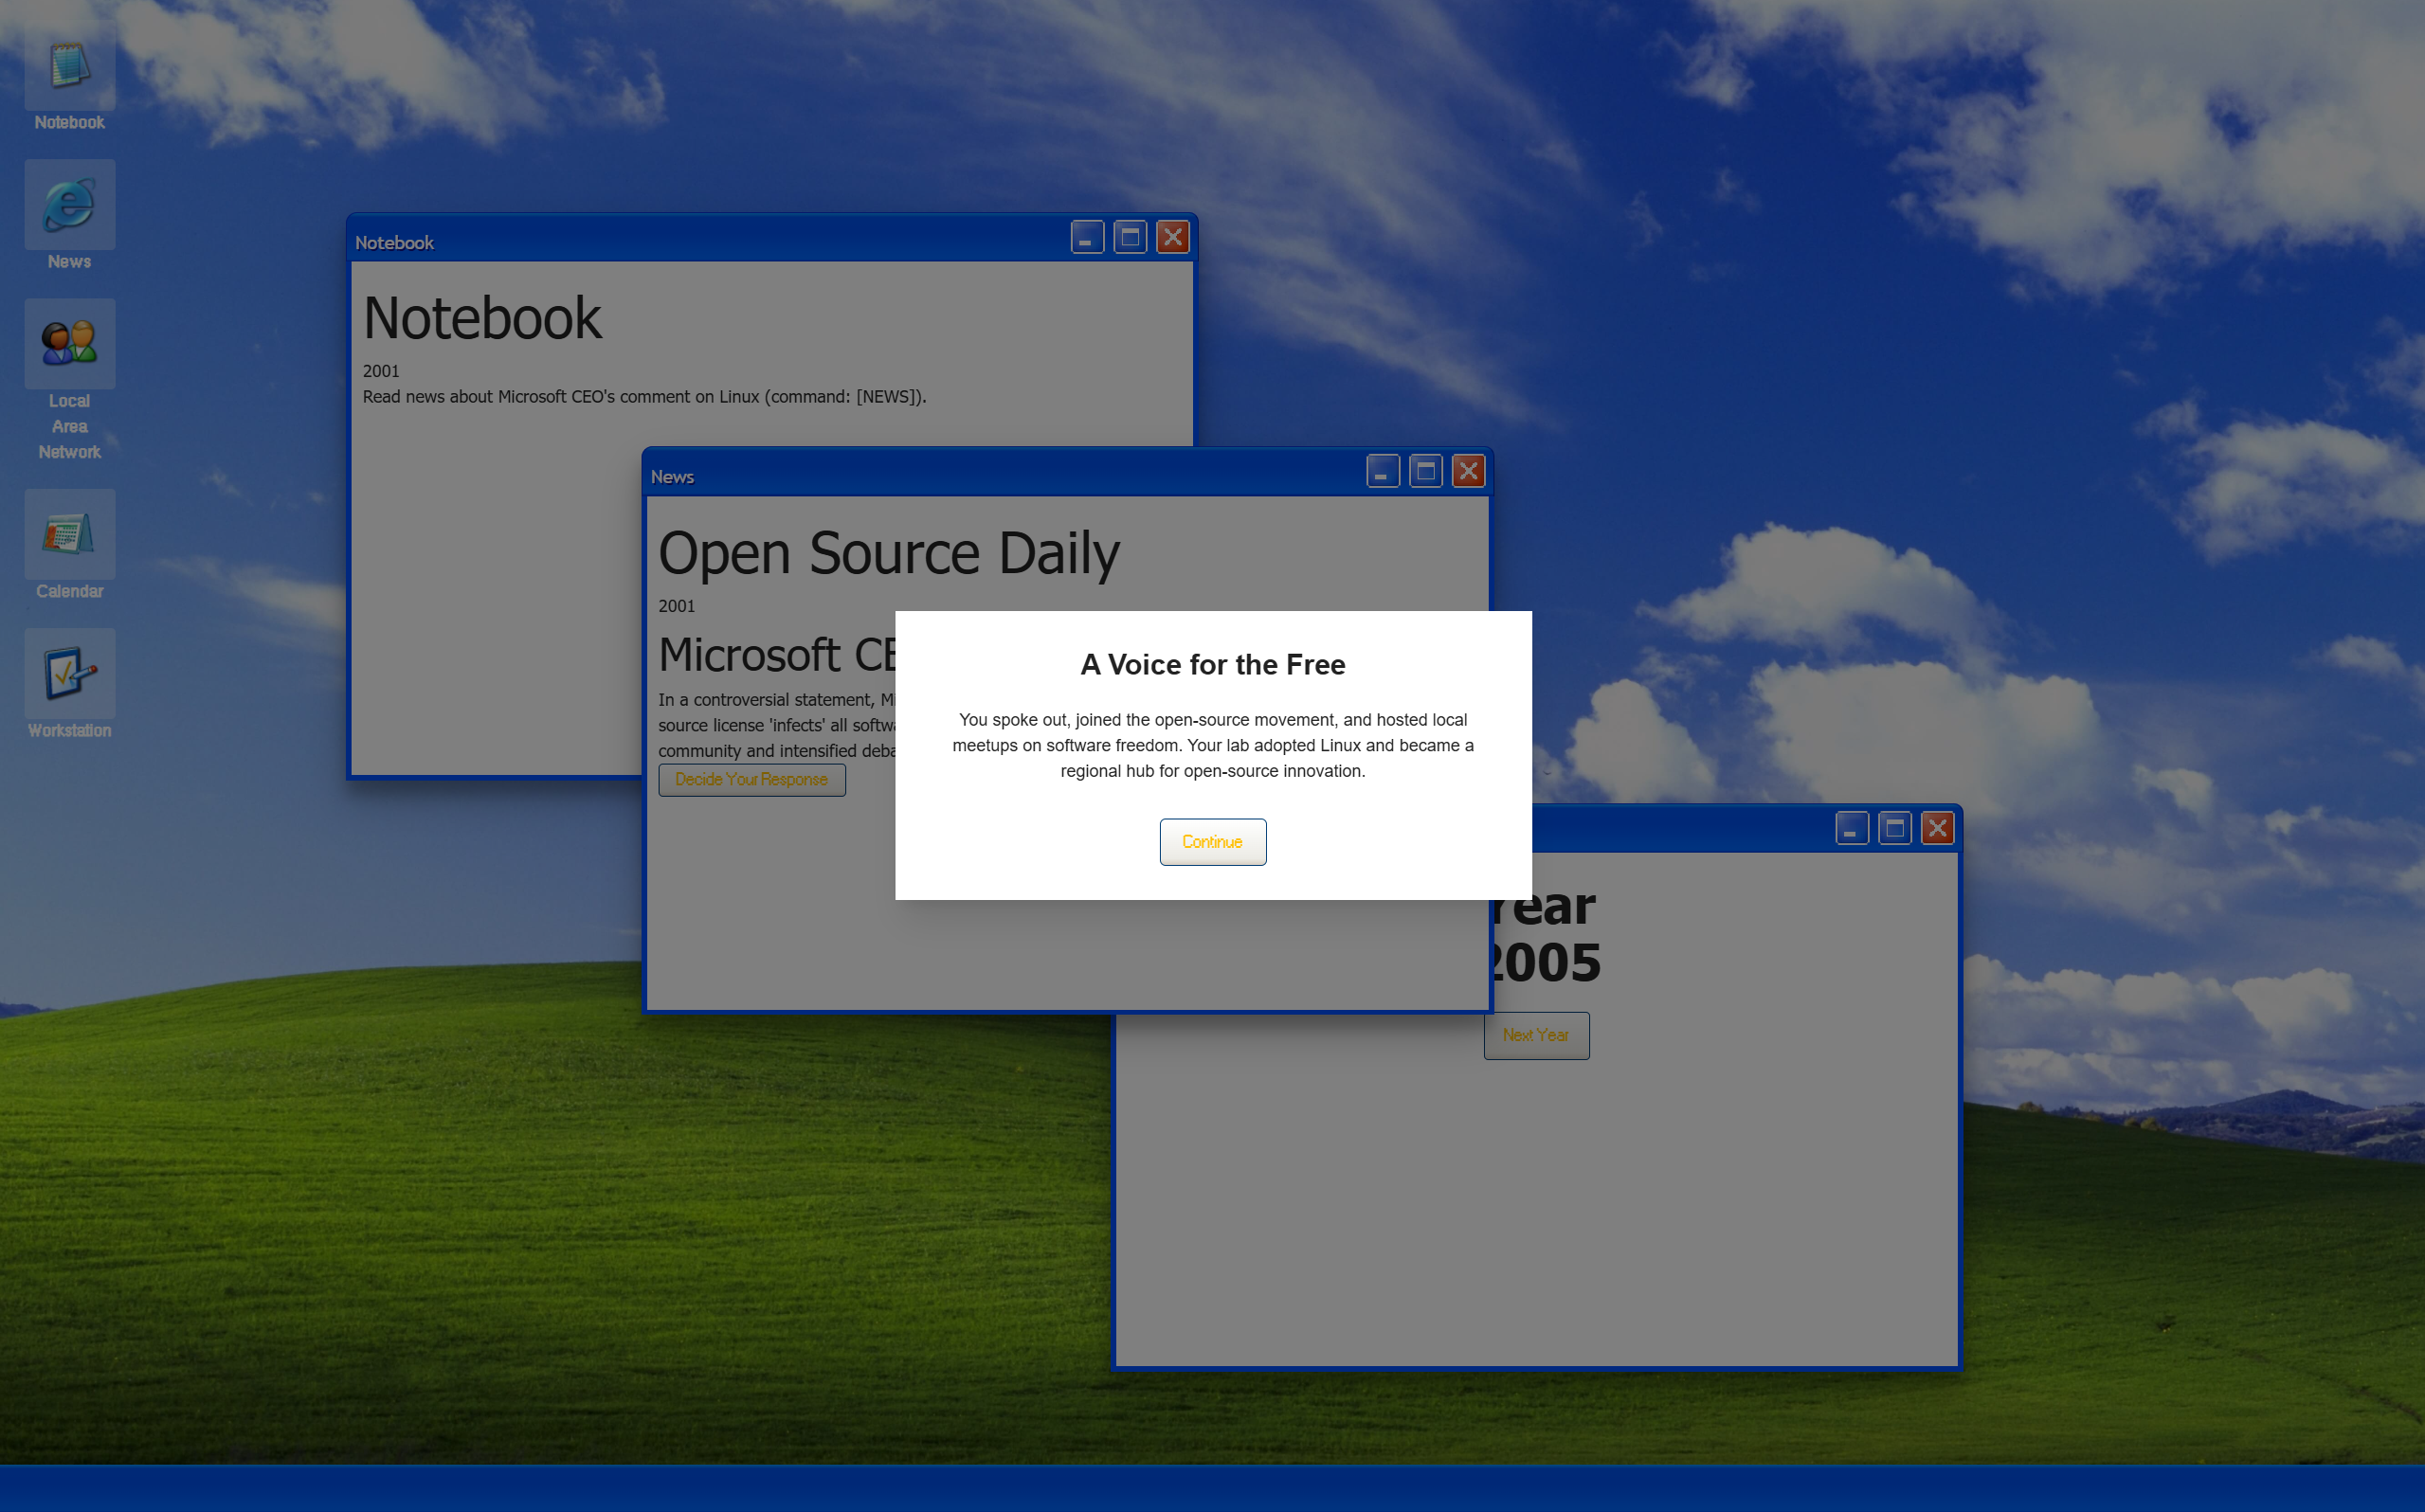This screenshot has width=2425, height=1512.
Task: Click 'A Voice for the Free' heading
Action: tap(1212, 665)
